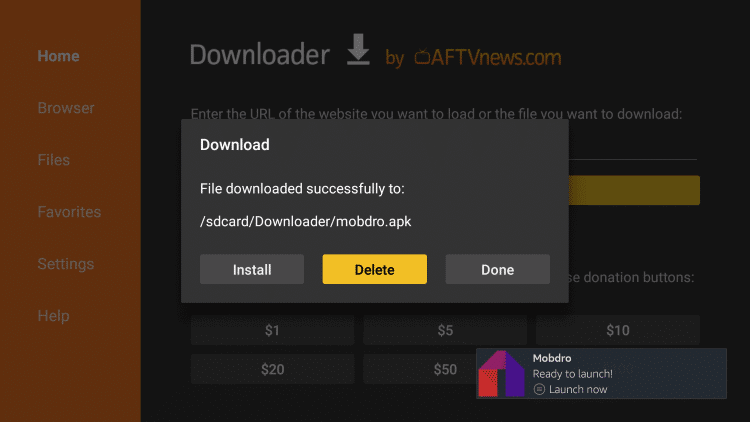Open Favorites in the sidebar
Screen dimensions: 750x422
click(69, 212)
